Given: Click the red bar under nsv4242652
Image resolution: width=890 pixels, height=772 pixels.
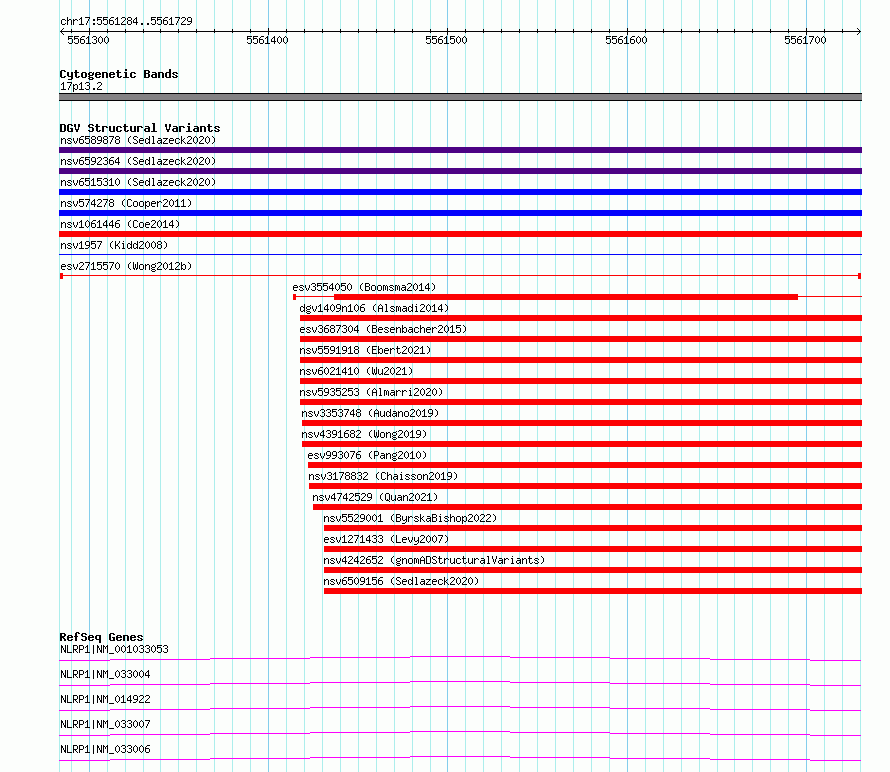Looking at the screenshot, I should tap(593, 570).
